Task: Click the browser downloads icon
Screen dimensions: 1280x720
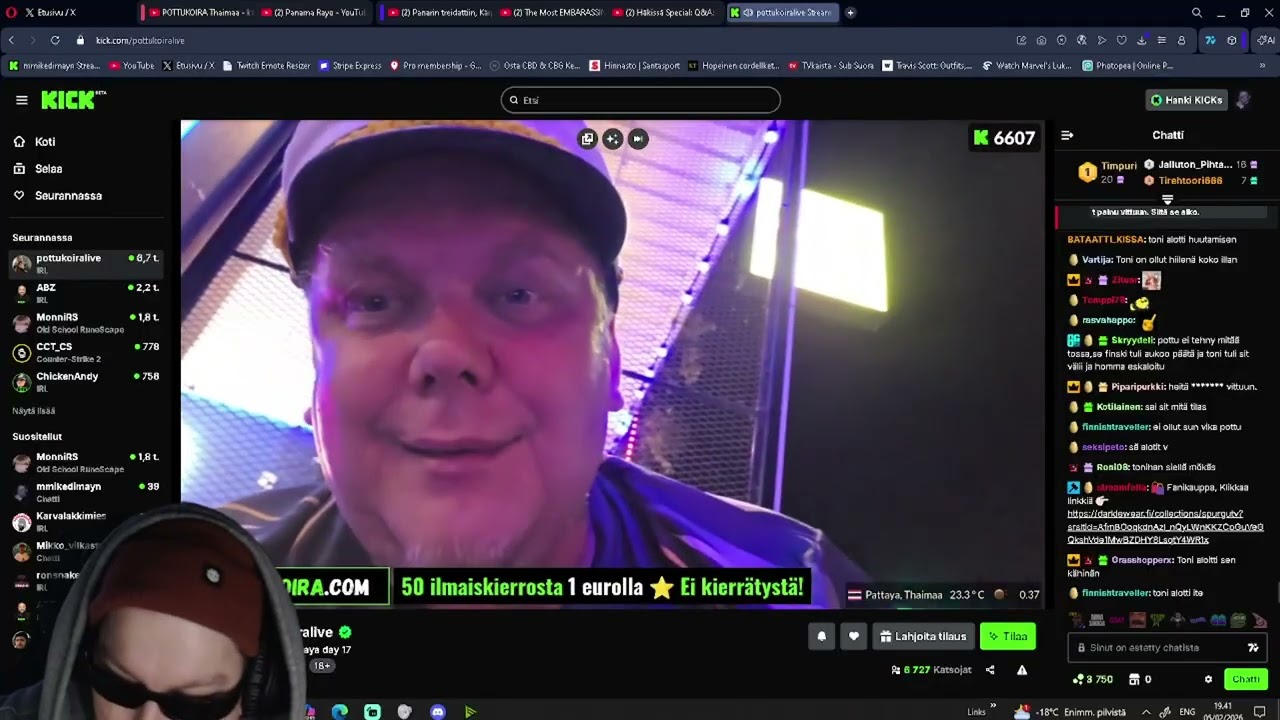Action: [1141, 40]
